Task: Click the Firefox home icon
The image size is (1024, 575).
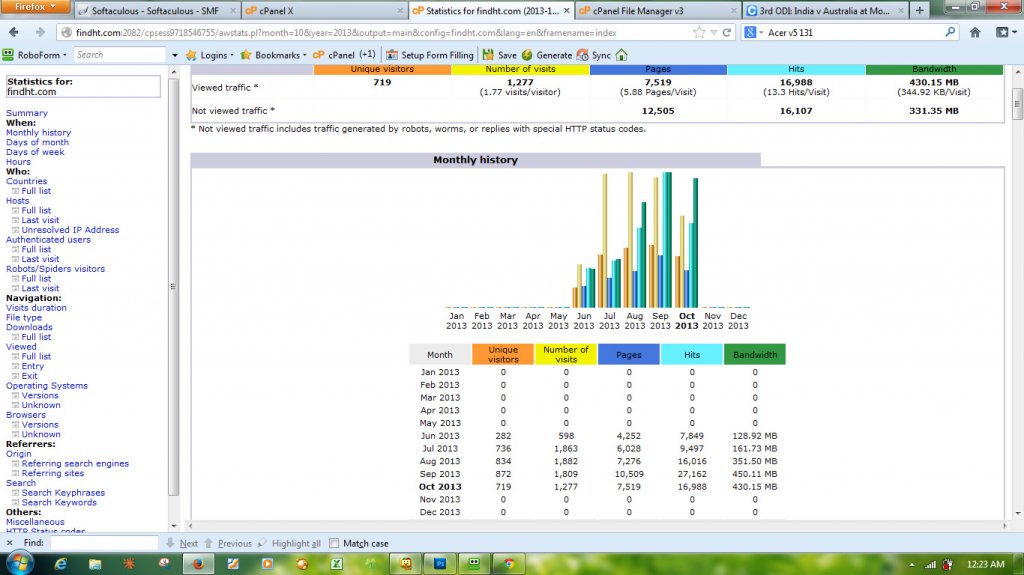Action: [975, 33]
